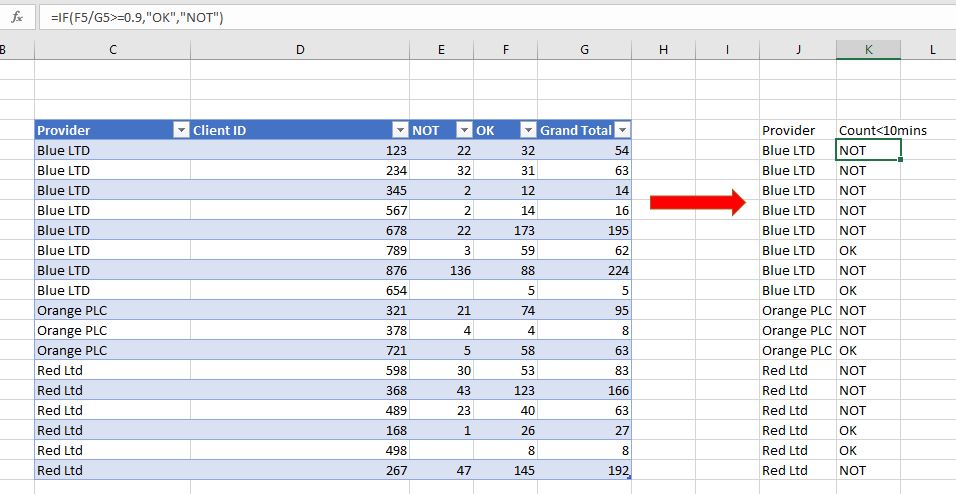Open the Provider column filter dropdown
Screen dimensions: 956x494
(181, 130)
